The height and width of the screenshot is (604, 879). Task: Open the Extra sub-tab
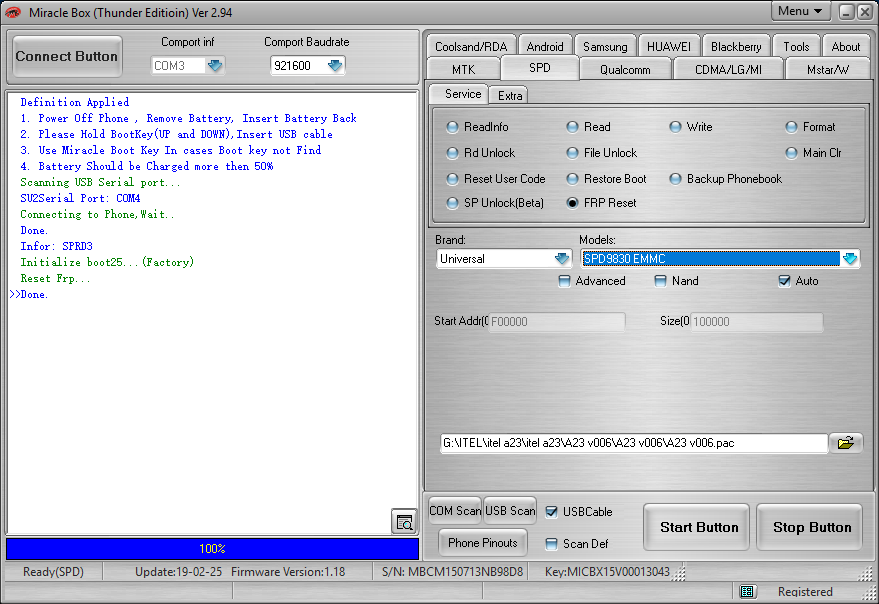pos(510,95)
